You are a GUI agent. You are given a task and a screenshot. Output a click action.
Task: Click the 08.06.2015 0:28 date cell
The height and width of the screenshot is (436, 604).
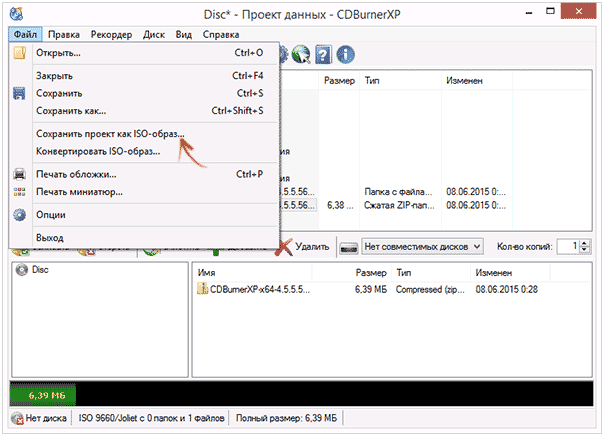tap(507, 289)
